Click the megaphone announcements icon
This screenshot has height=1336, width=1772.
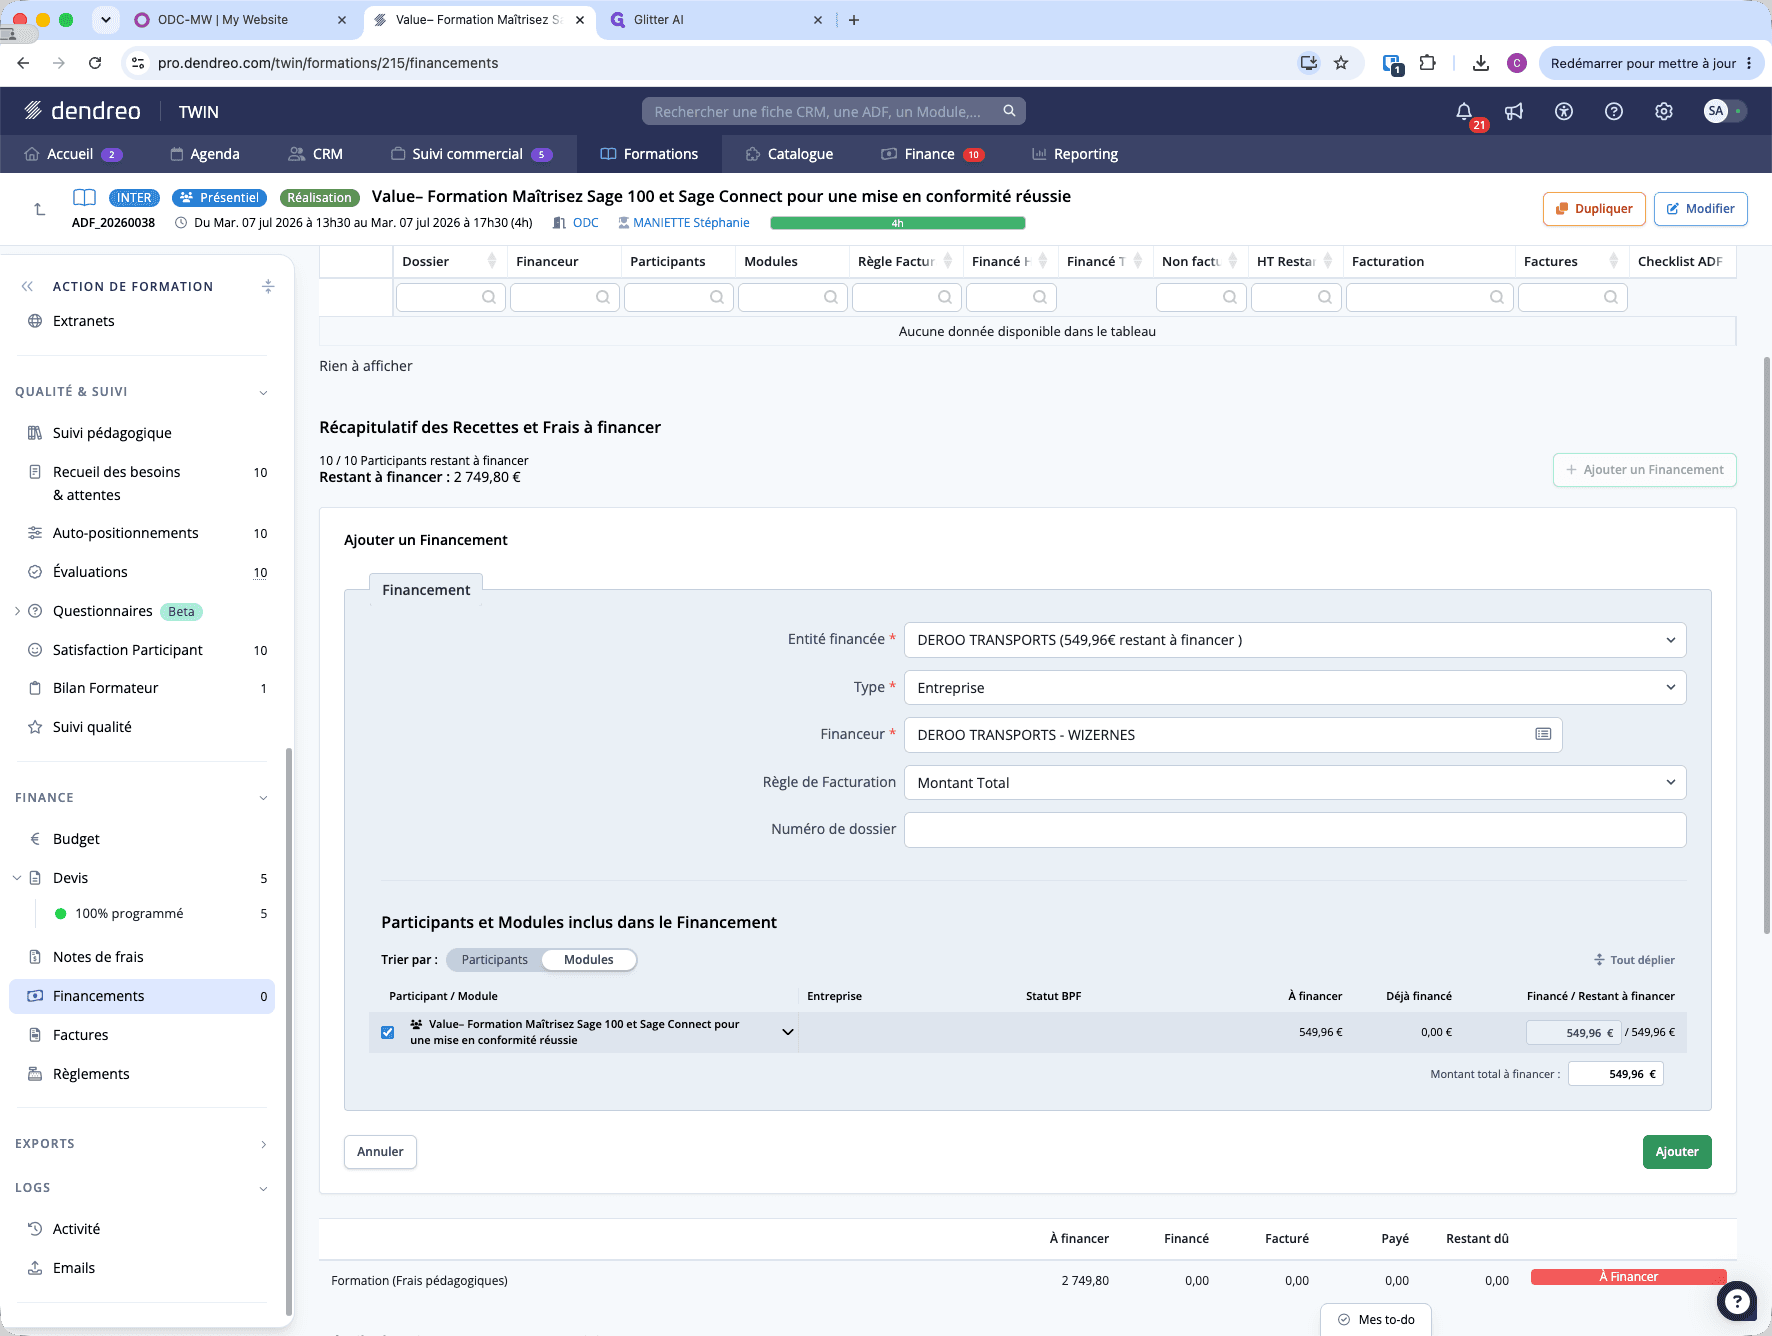tap(1514, 111)
